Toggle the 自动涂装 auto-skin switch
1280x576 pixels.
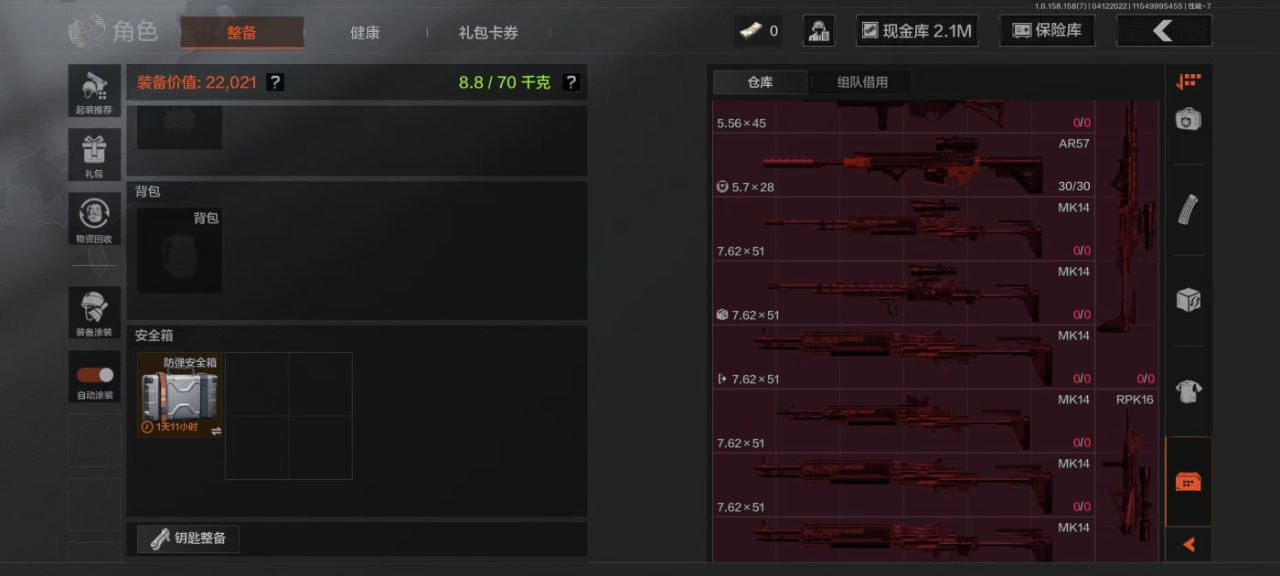coord(94,377)
